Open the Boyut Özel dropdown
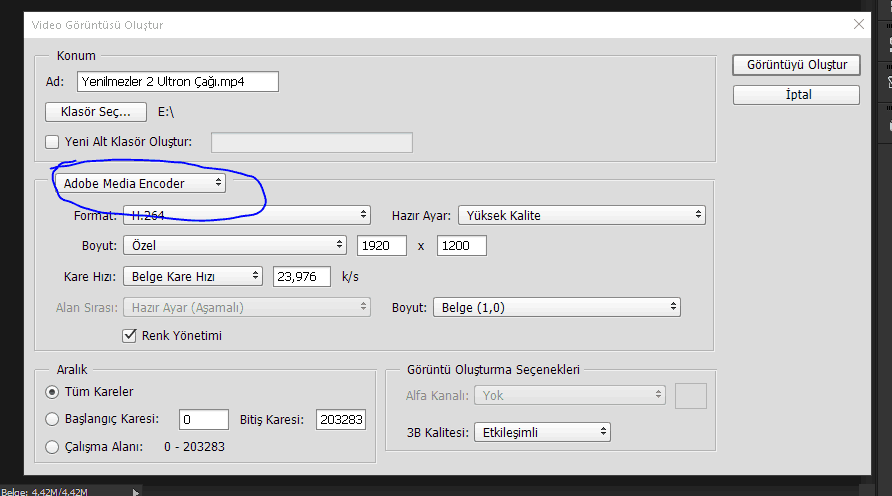The width and height of the screenshot is (892, 496). tap(235, 245)
